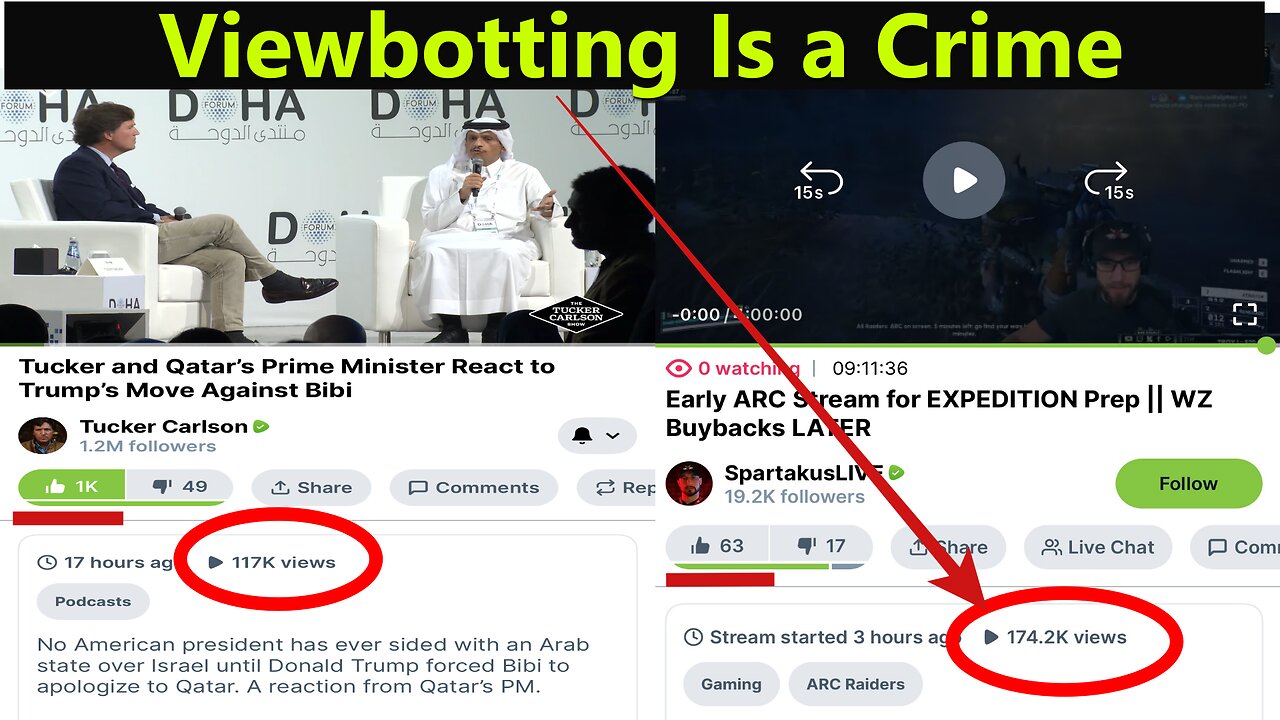The height and width of the screenshot is (720, 1280).
Task: Skip forward 15 seconds in stream
Action: (x=1109, y=181)
